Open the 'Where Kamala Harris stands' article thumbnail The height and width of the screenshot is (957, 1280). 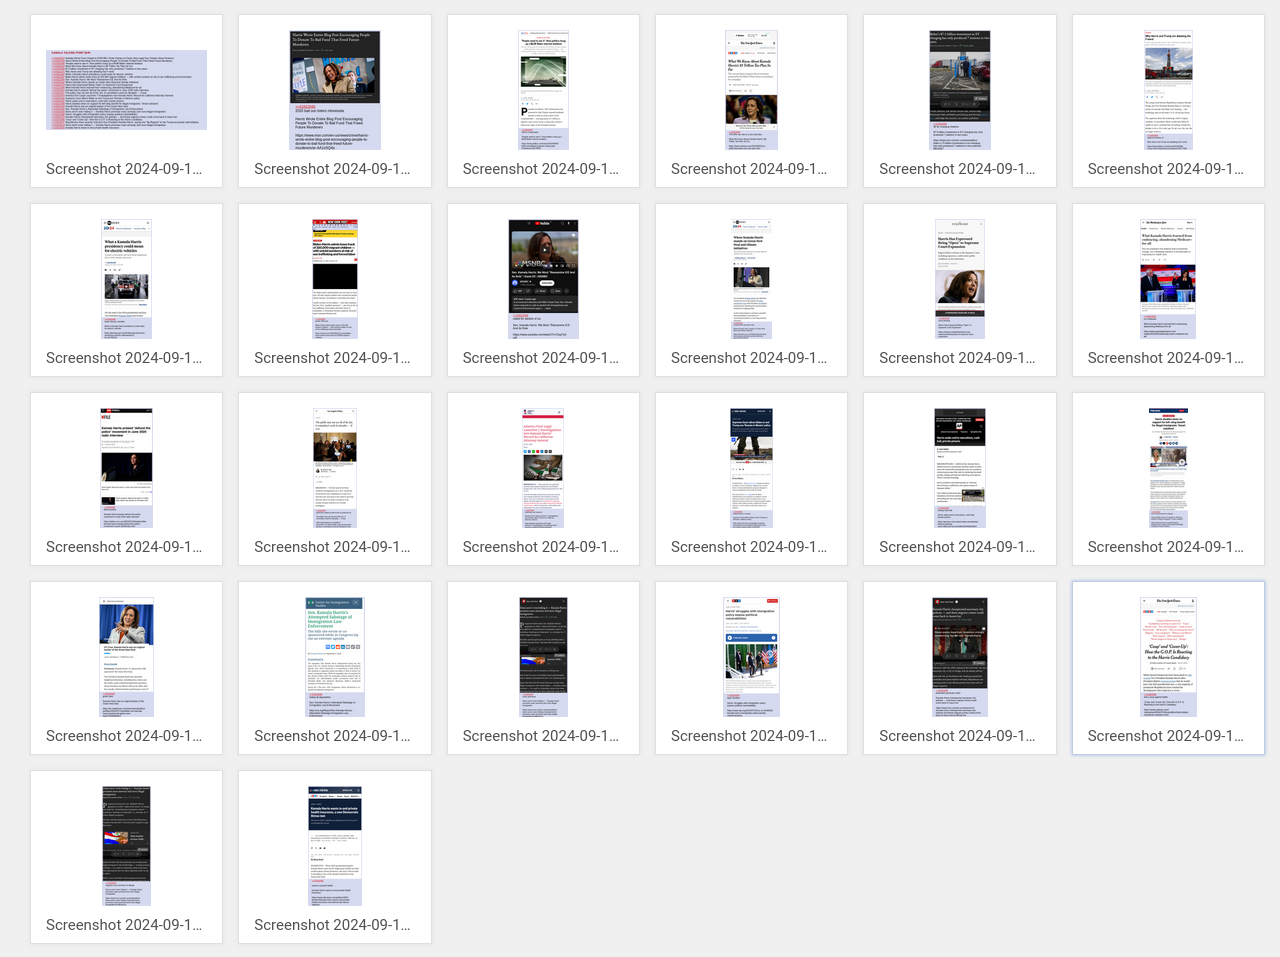[751, 279]
